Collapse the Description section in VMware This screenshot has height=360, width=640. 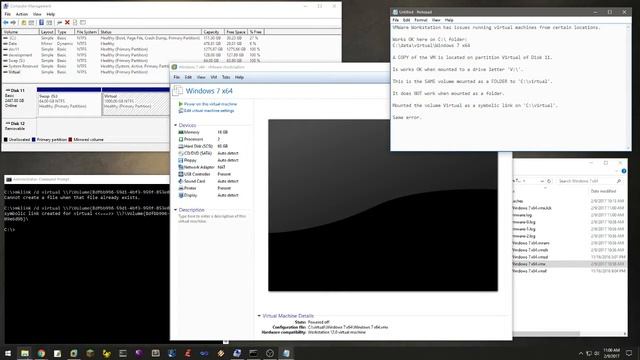(176, 210)
